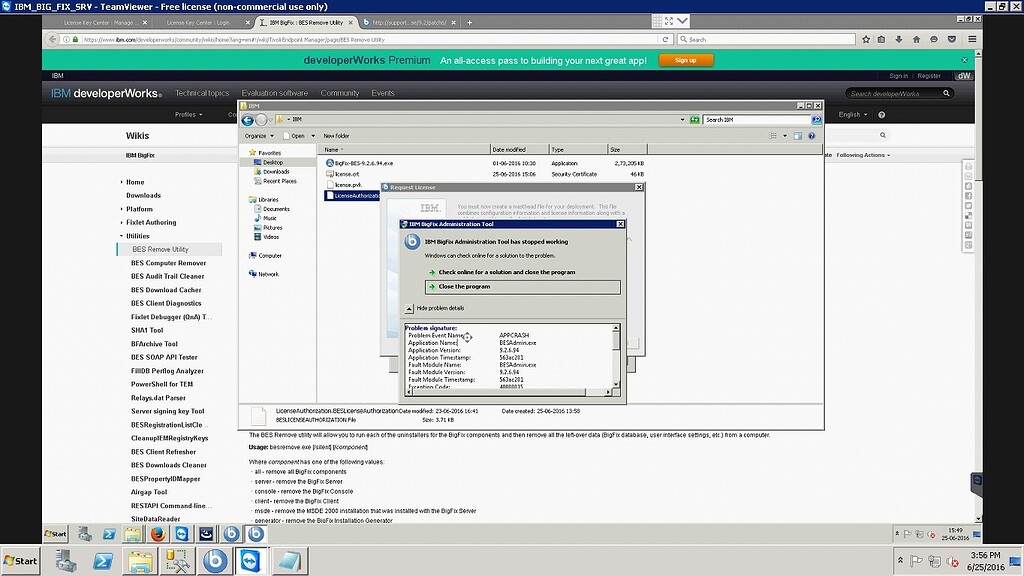Click the Explorer help question mark icon
The width and height of the screenshot is (1024, 576).
(x=816, y=135)
